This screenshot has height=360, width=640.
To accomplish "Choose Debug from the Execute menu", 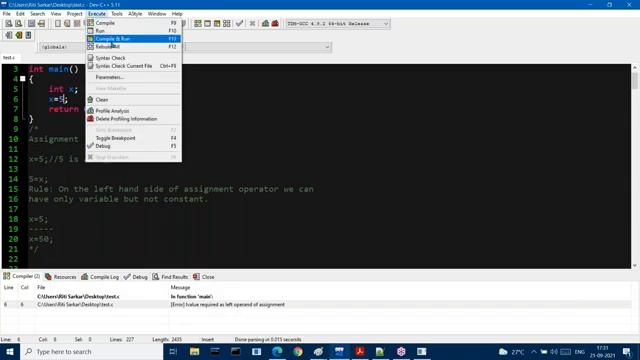I will tap(133, 146).
